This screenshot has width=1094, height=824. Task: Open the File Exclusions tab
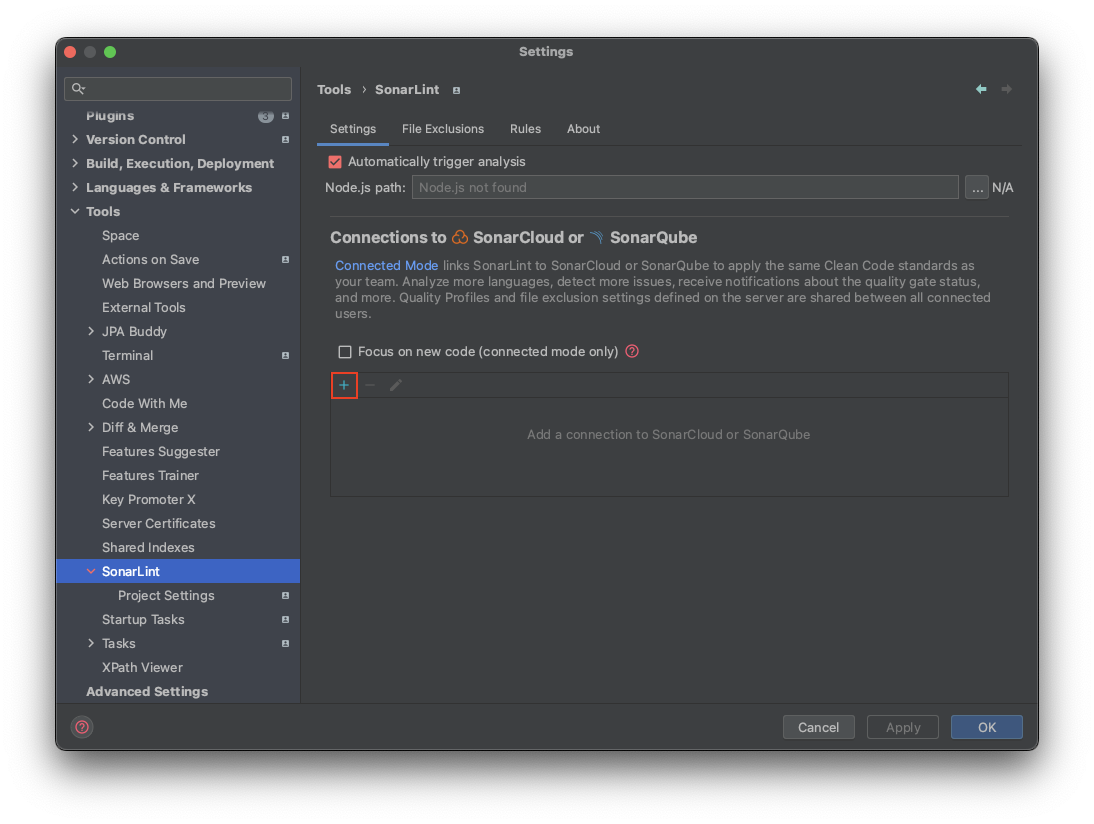[443, 129]
